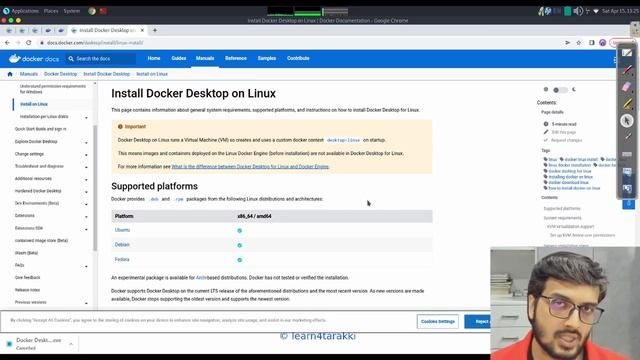Open the Chrome profile avatar
The width and height of the screenshot is (640, 360).
(602, 42)
